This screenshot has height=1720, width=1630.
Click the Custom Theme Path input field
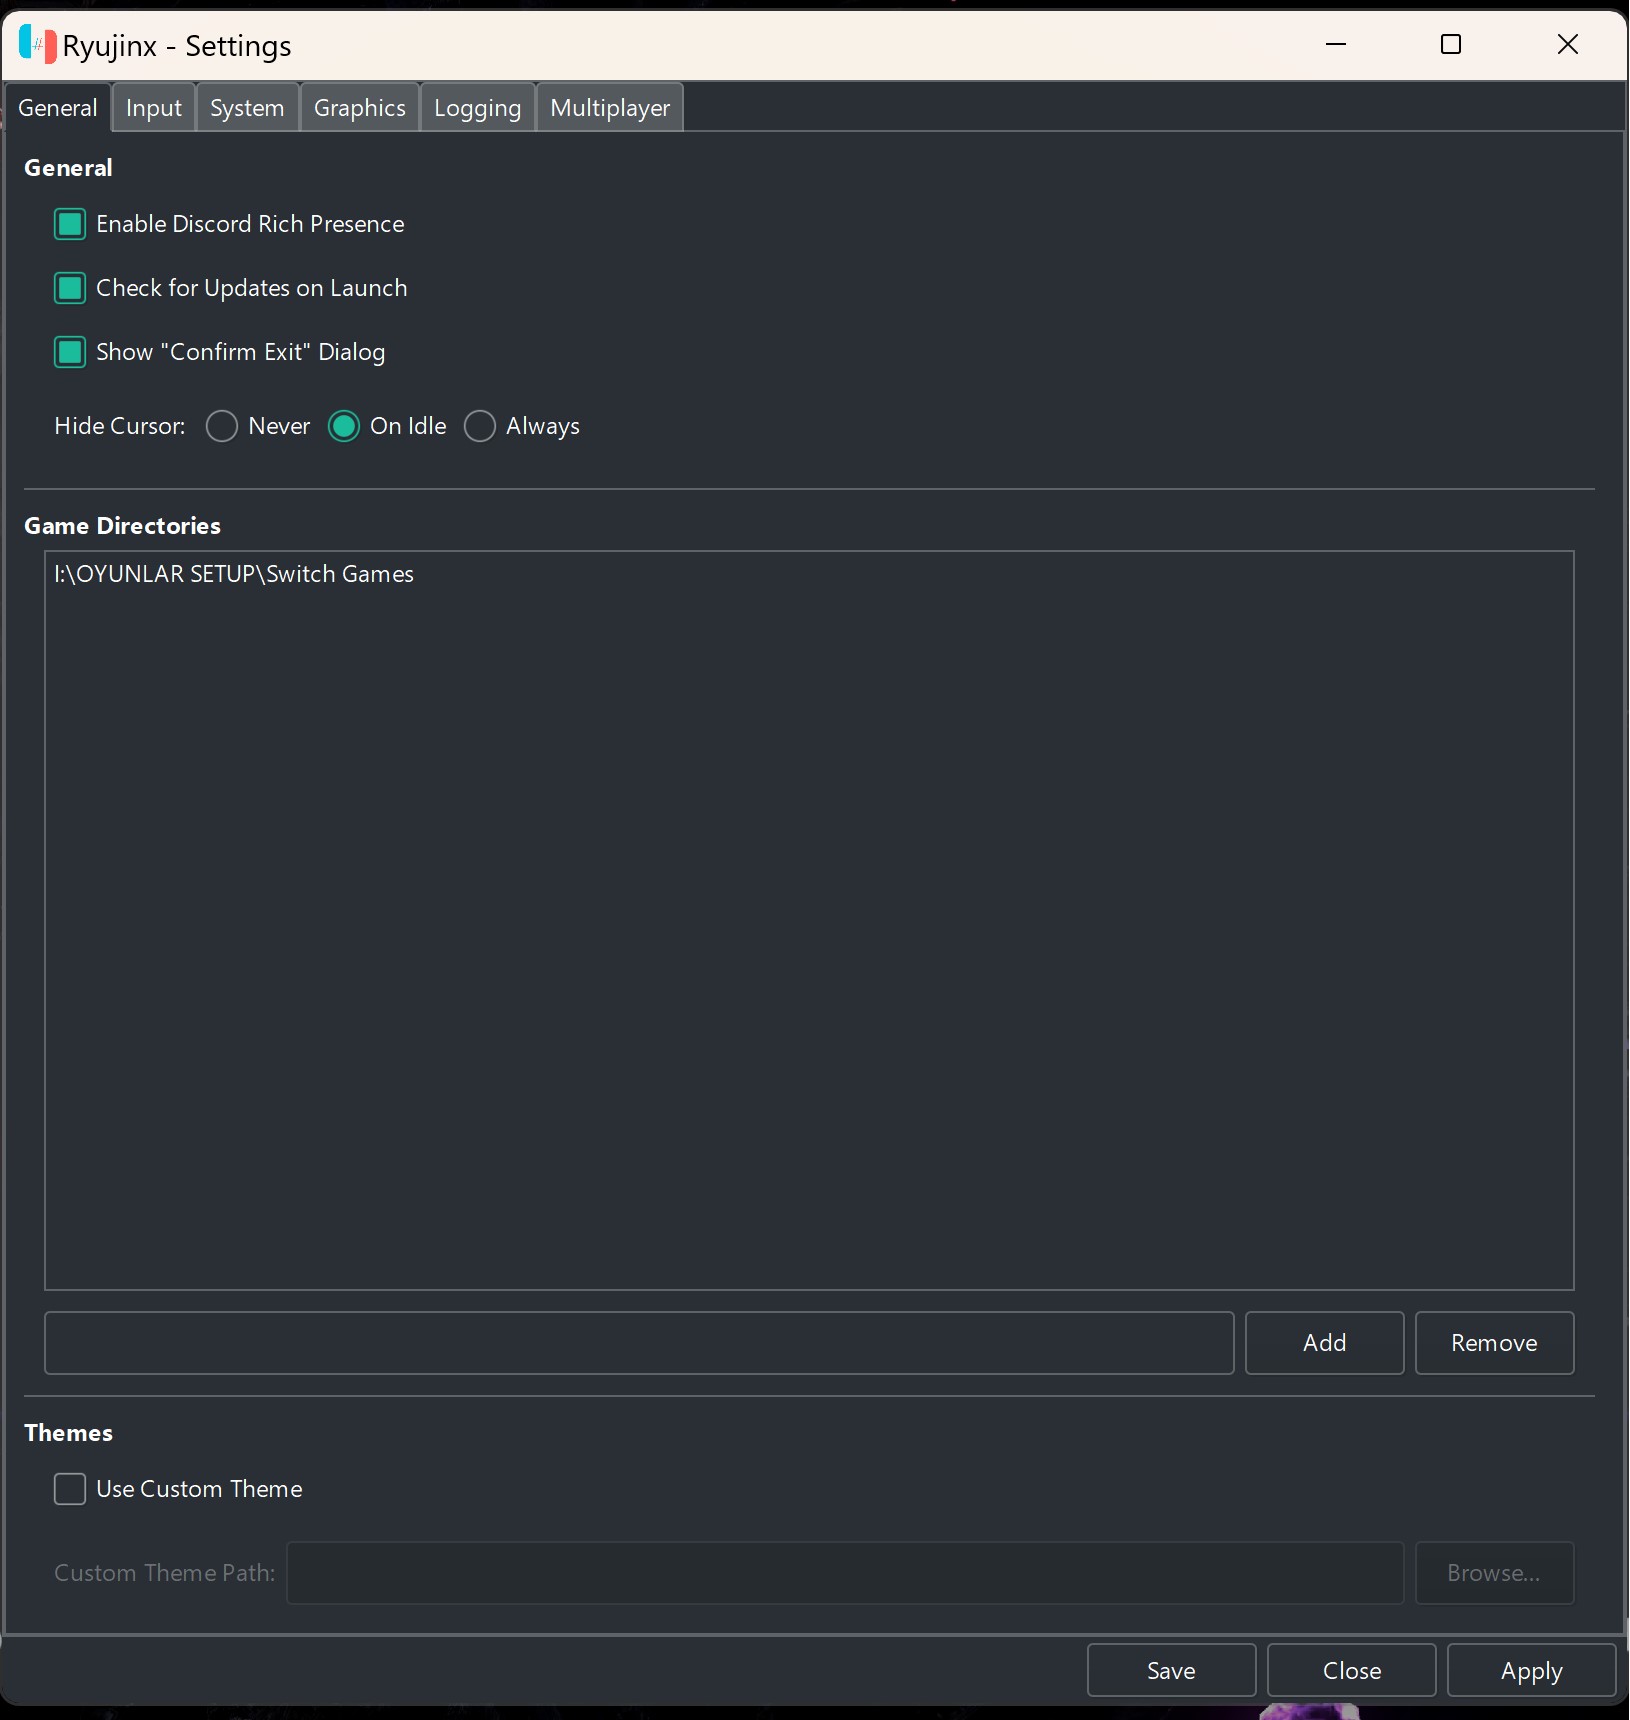click(x=845, y=1573)
